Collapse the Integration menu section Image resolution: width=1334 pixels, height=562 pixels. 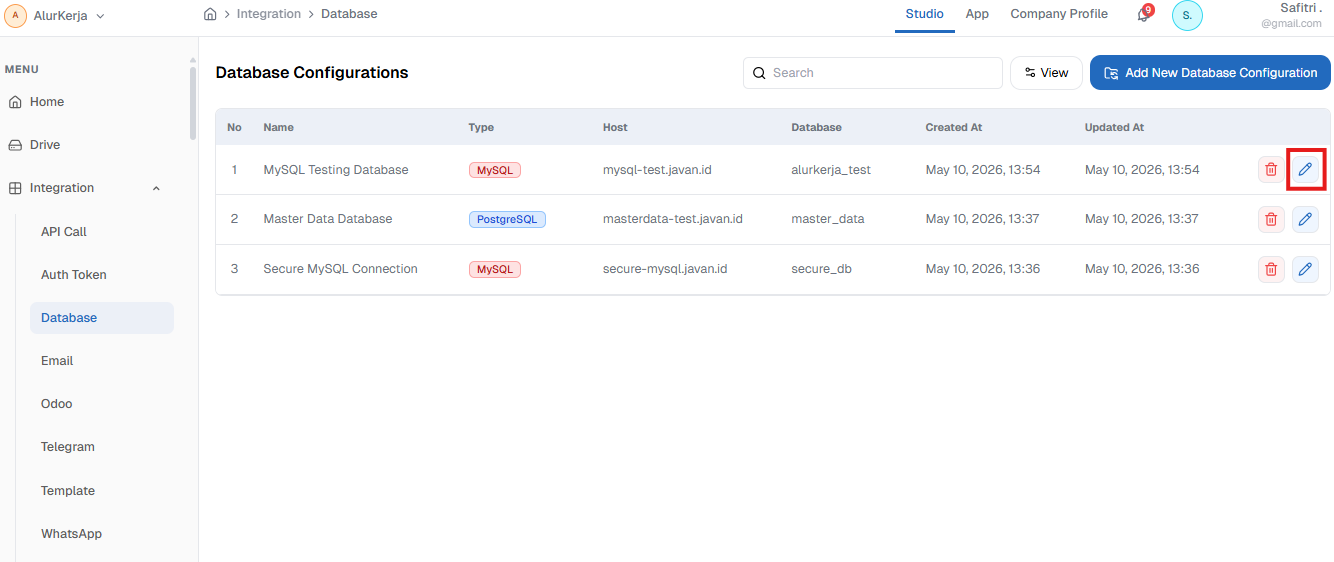(x=156, y=188)
